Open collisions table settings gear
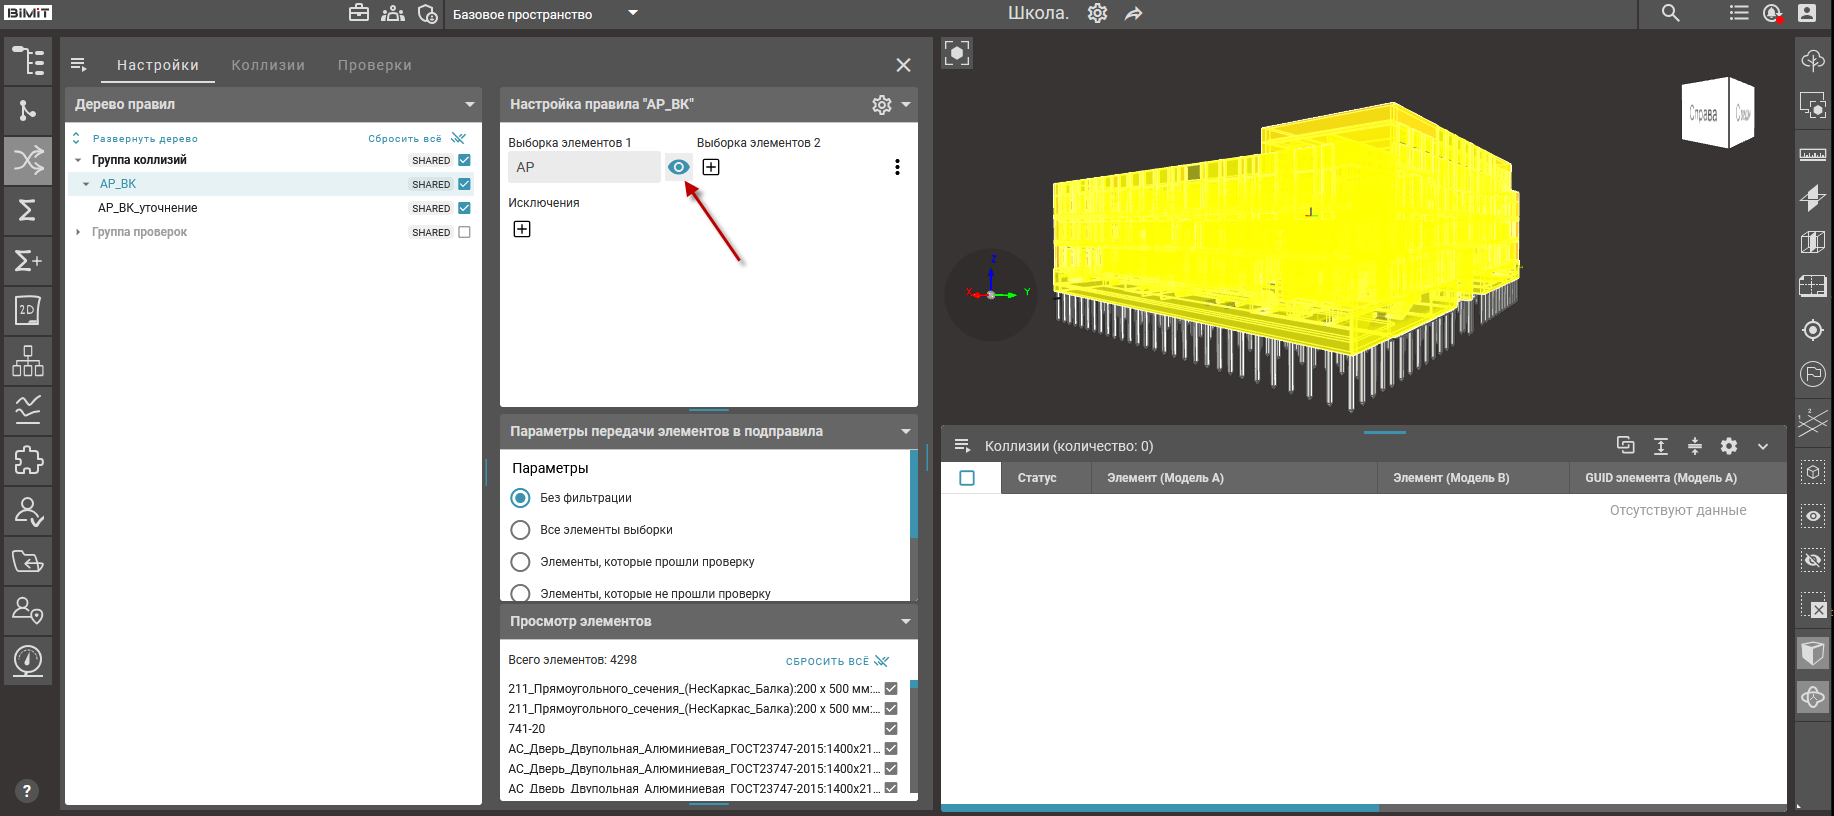The image size is (1834, 816). click(x=1729, y=446)
